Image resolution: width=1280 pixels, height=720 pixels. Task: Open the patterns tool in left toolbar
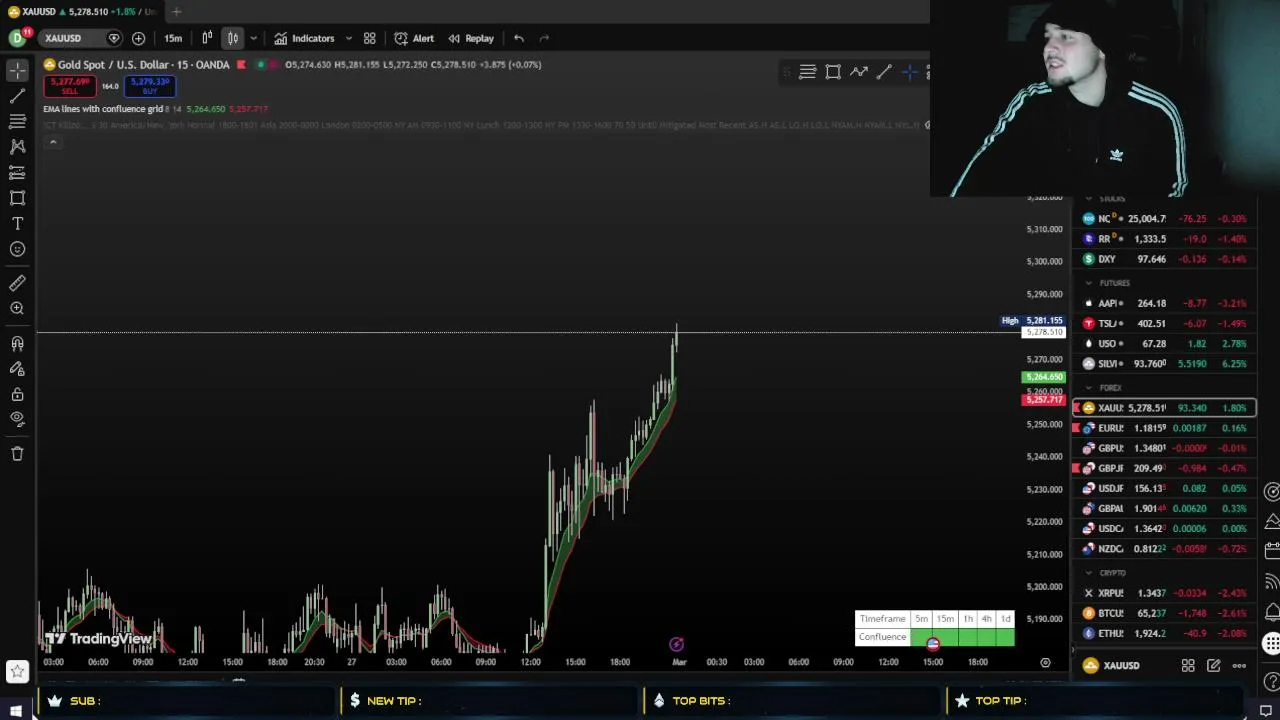point(17,146)
